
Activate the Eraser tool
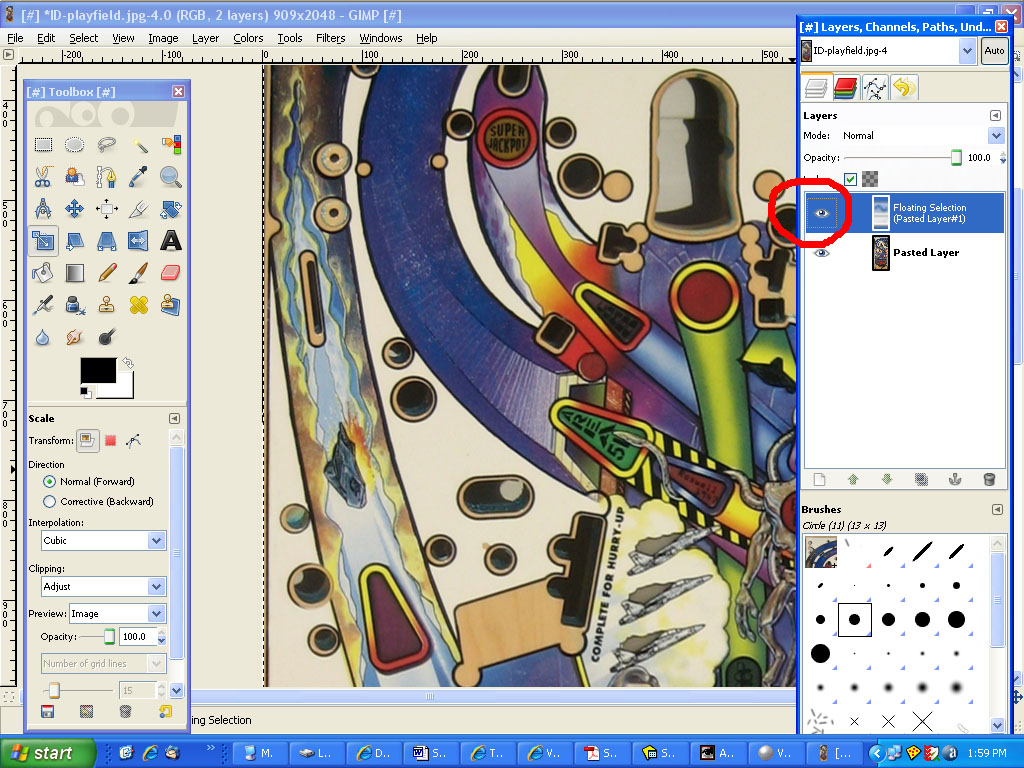point(171,272)
